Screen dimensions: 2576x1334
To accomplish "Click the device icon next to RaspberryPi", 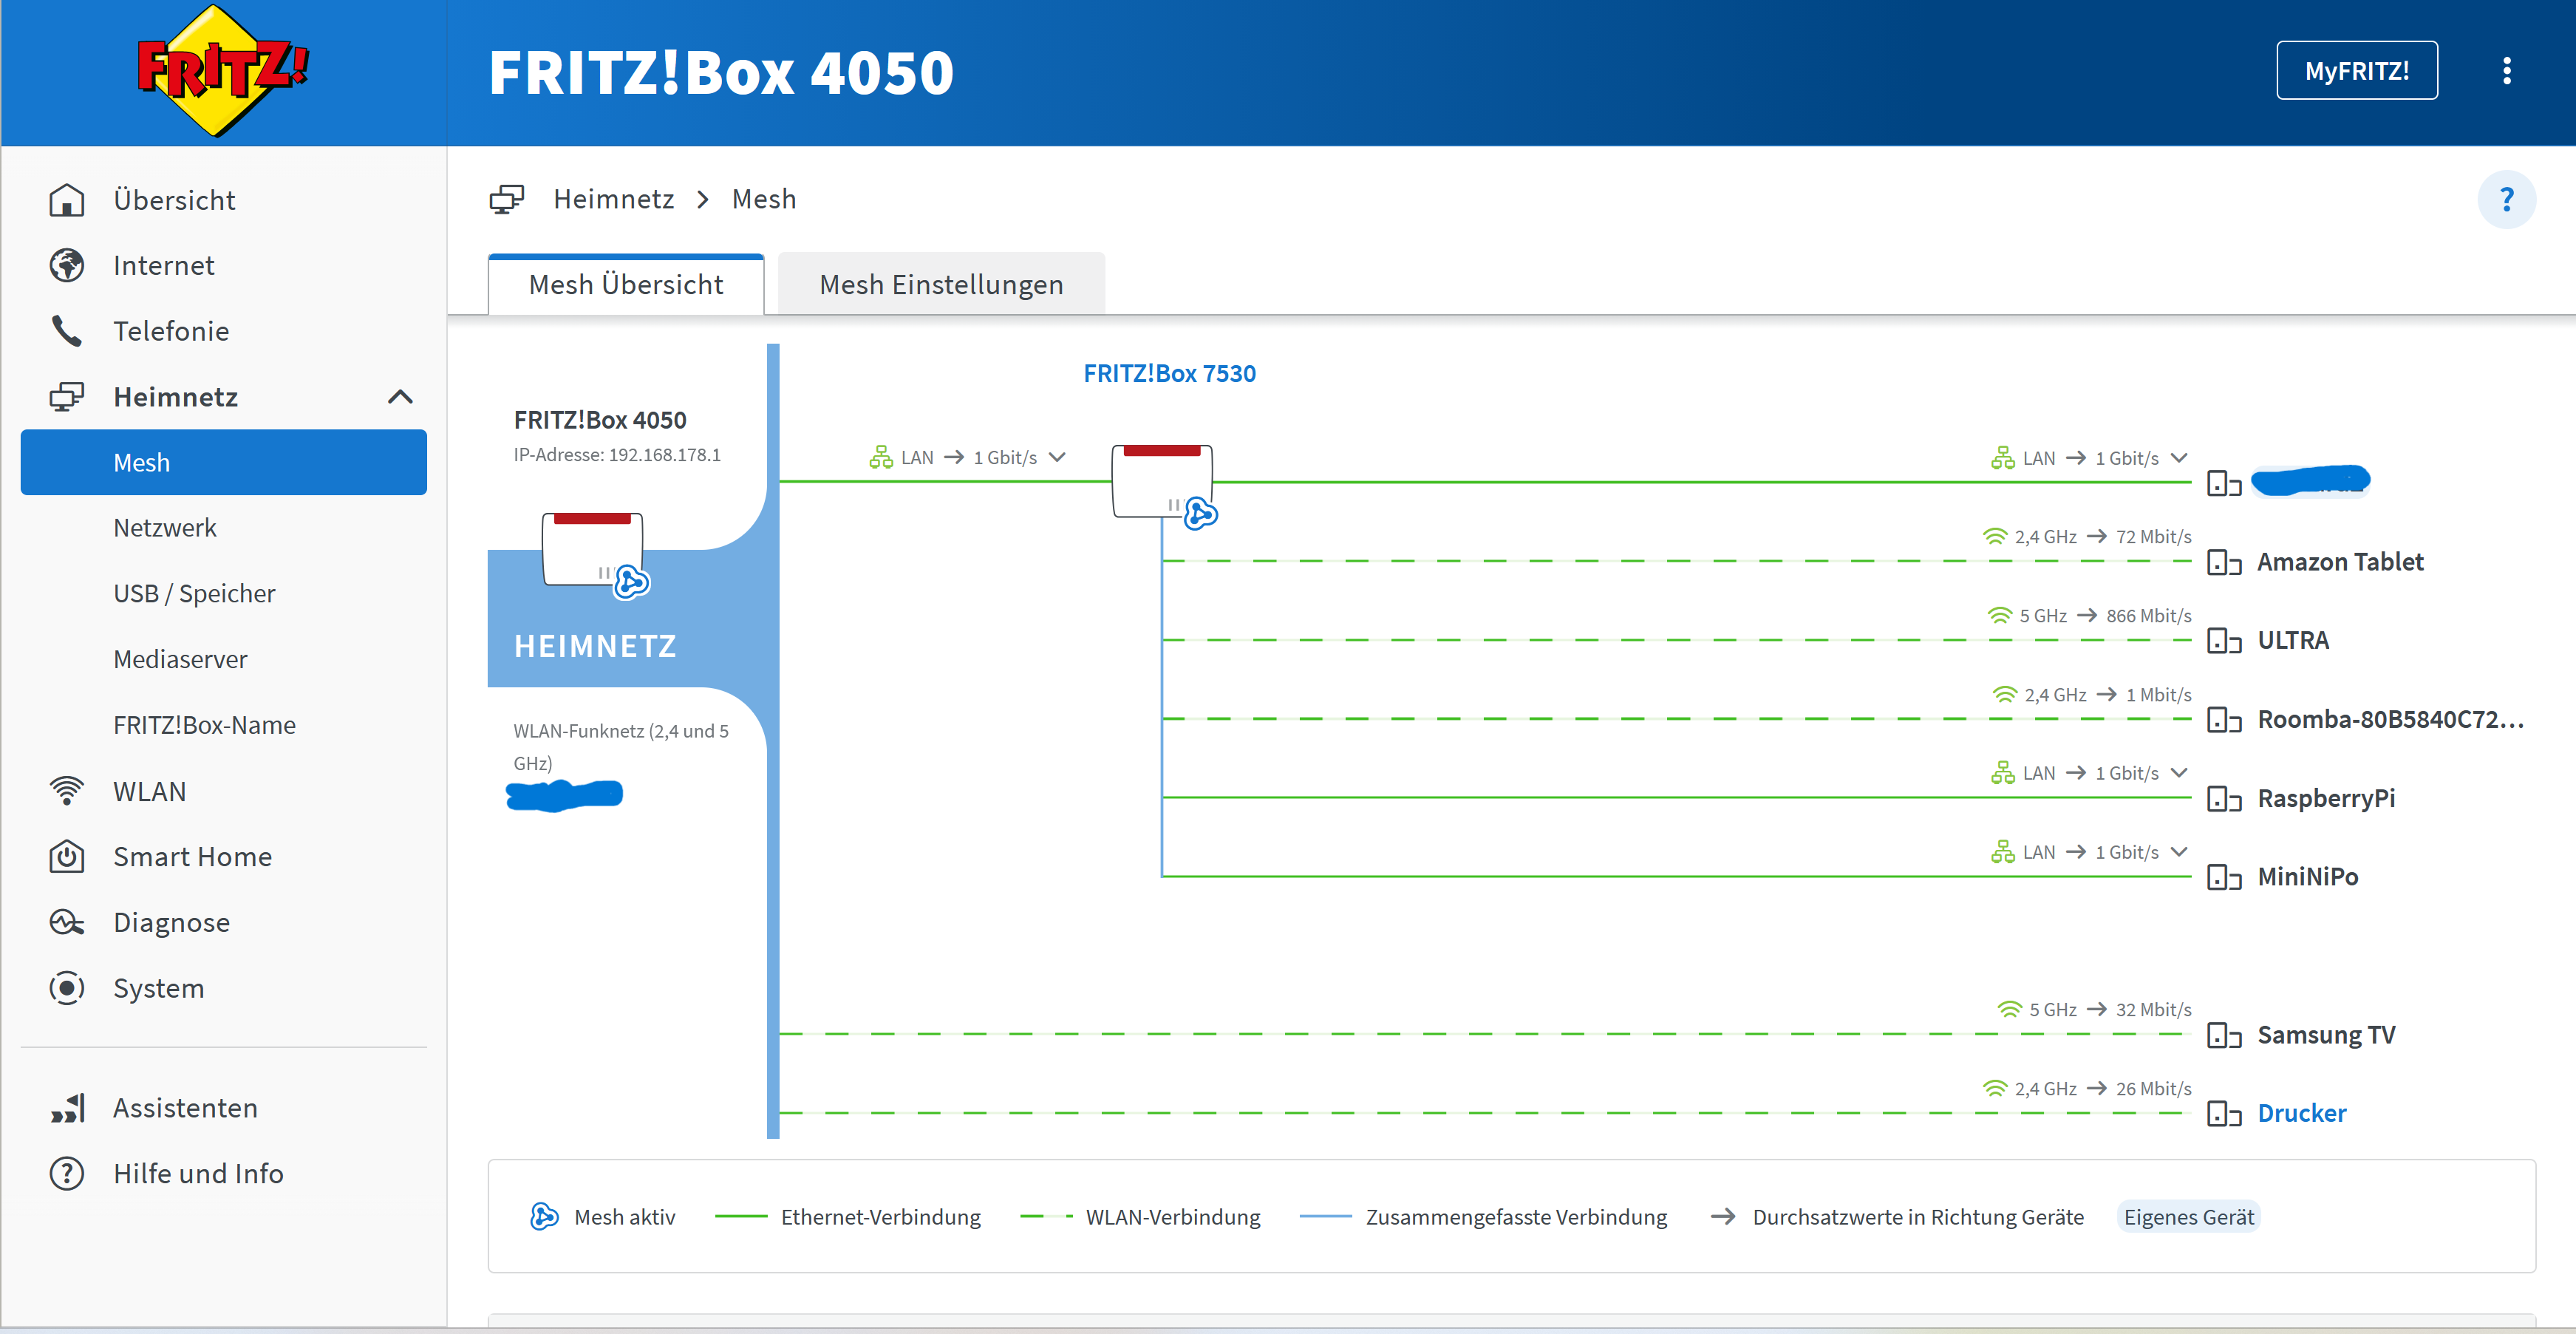I will tap(2223, 799).
